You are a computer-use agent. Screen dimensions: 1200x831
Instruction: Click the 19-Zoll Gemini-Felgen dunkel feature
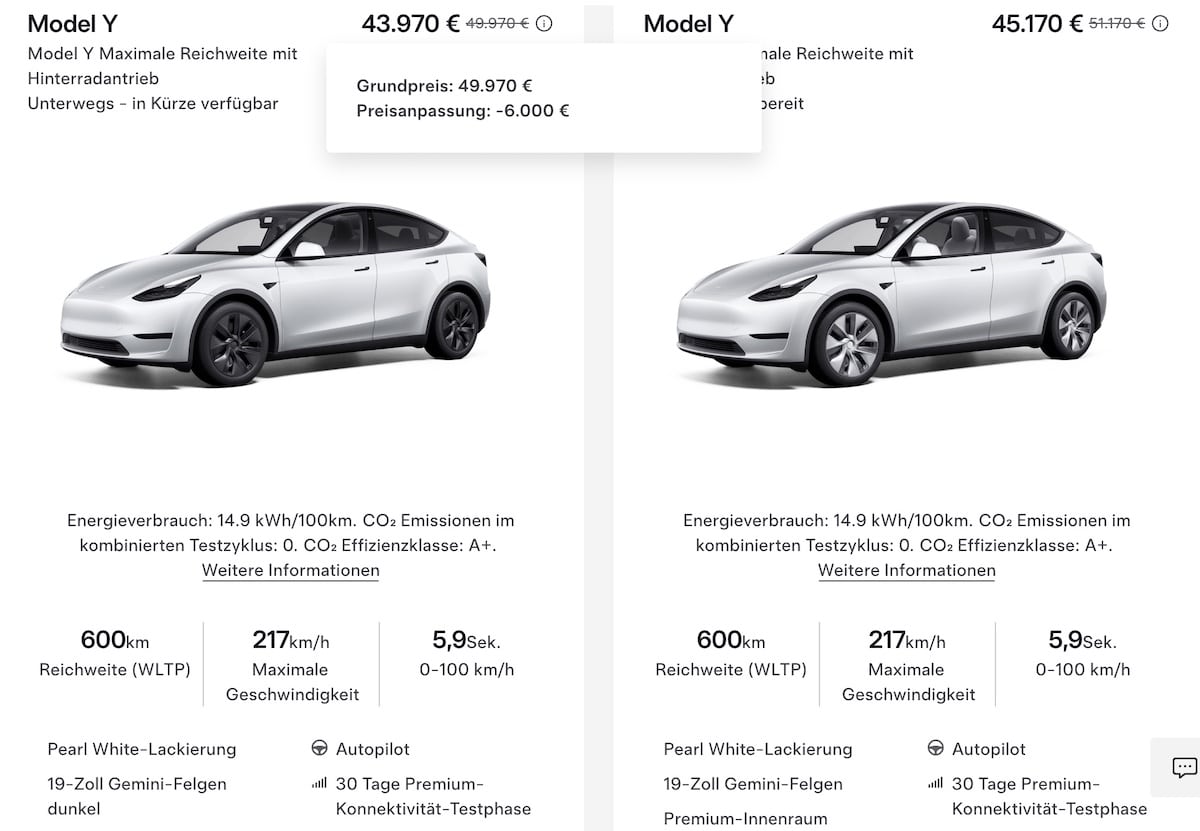tap(137, 796)
